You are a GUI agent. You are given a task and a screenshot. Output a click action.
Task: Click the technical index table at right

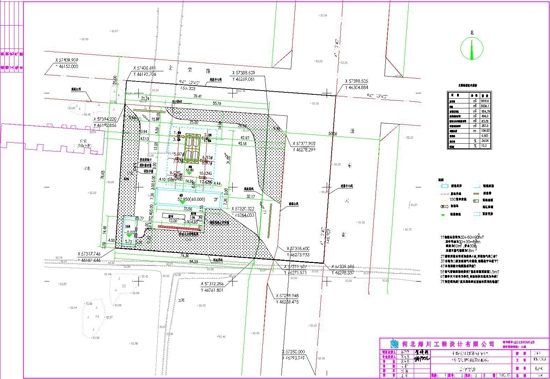(469, 120)
